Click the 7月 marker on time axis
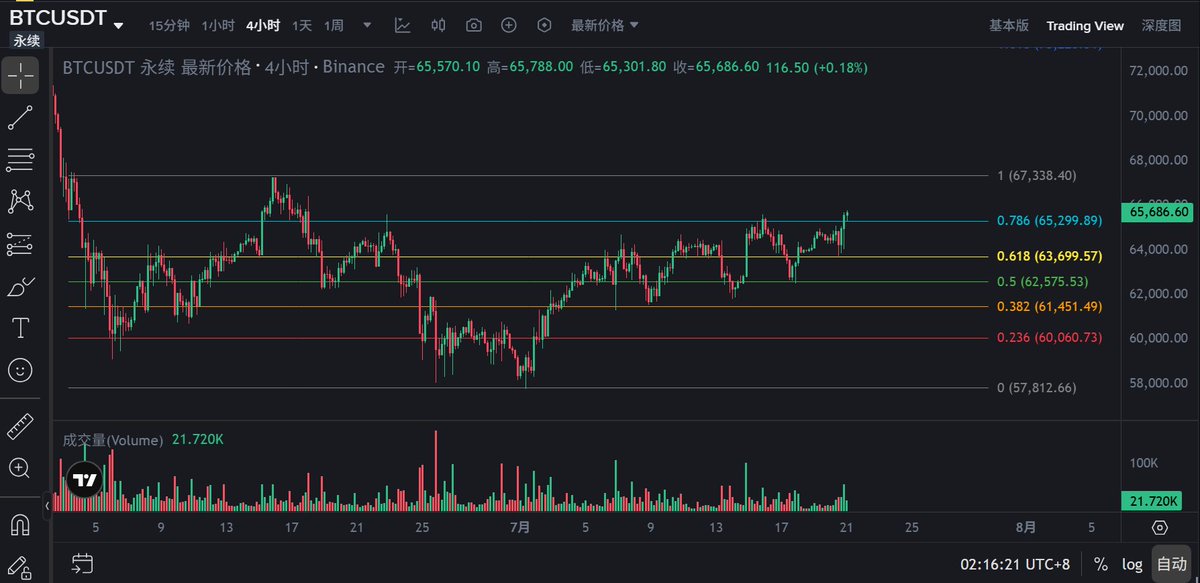The image size is (1200, 583). (x=520, y=527)
